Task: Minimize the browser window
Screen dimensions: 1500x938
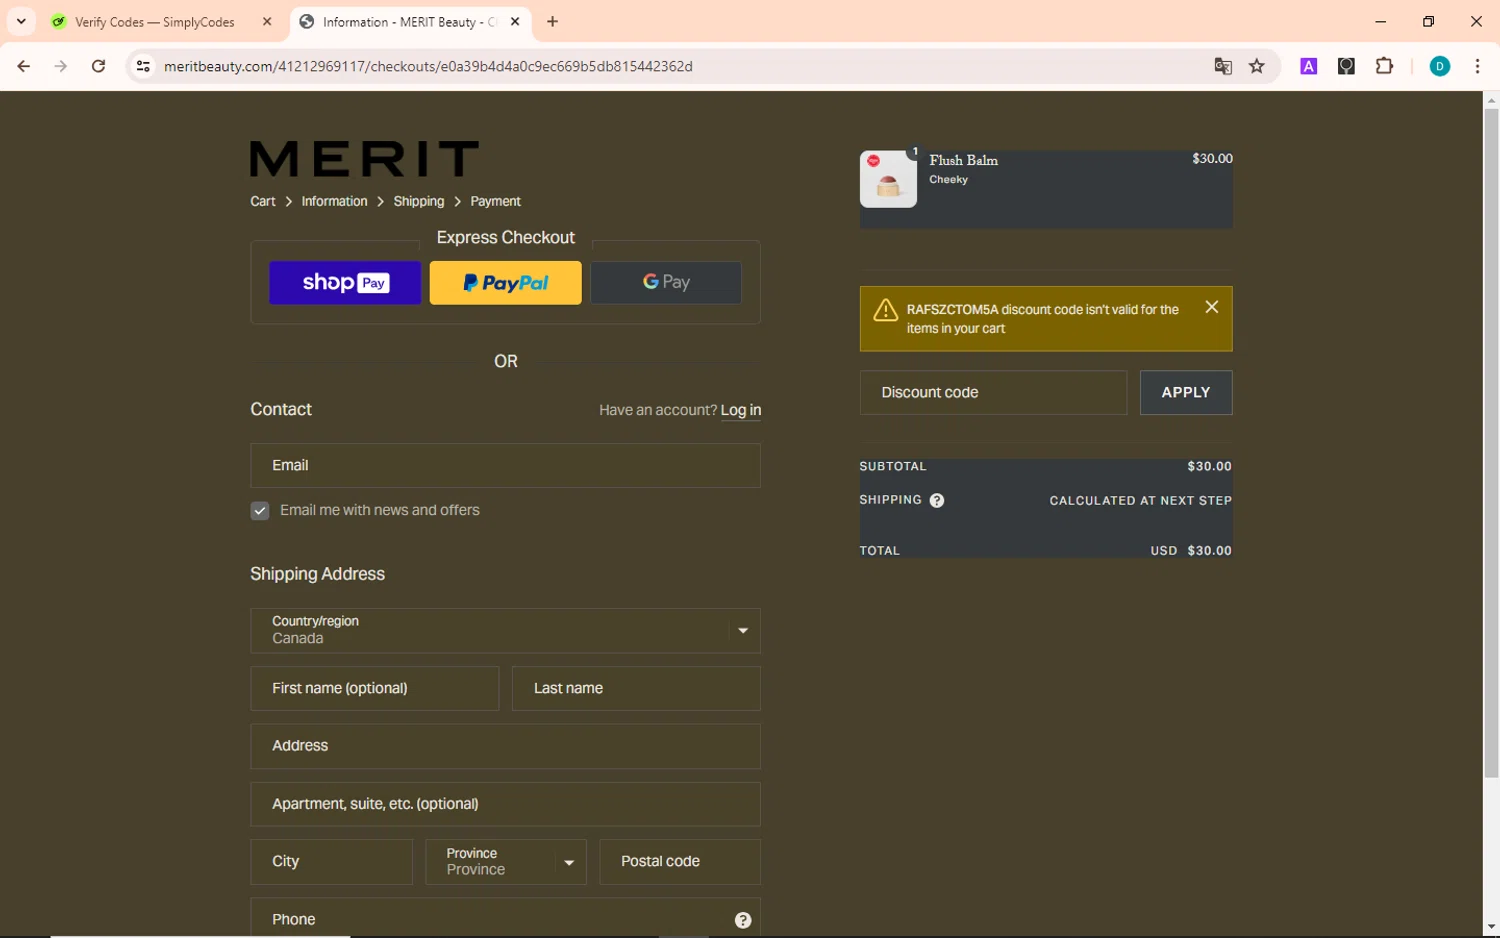Action: click(1380, 21)
